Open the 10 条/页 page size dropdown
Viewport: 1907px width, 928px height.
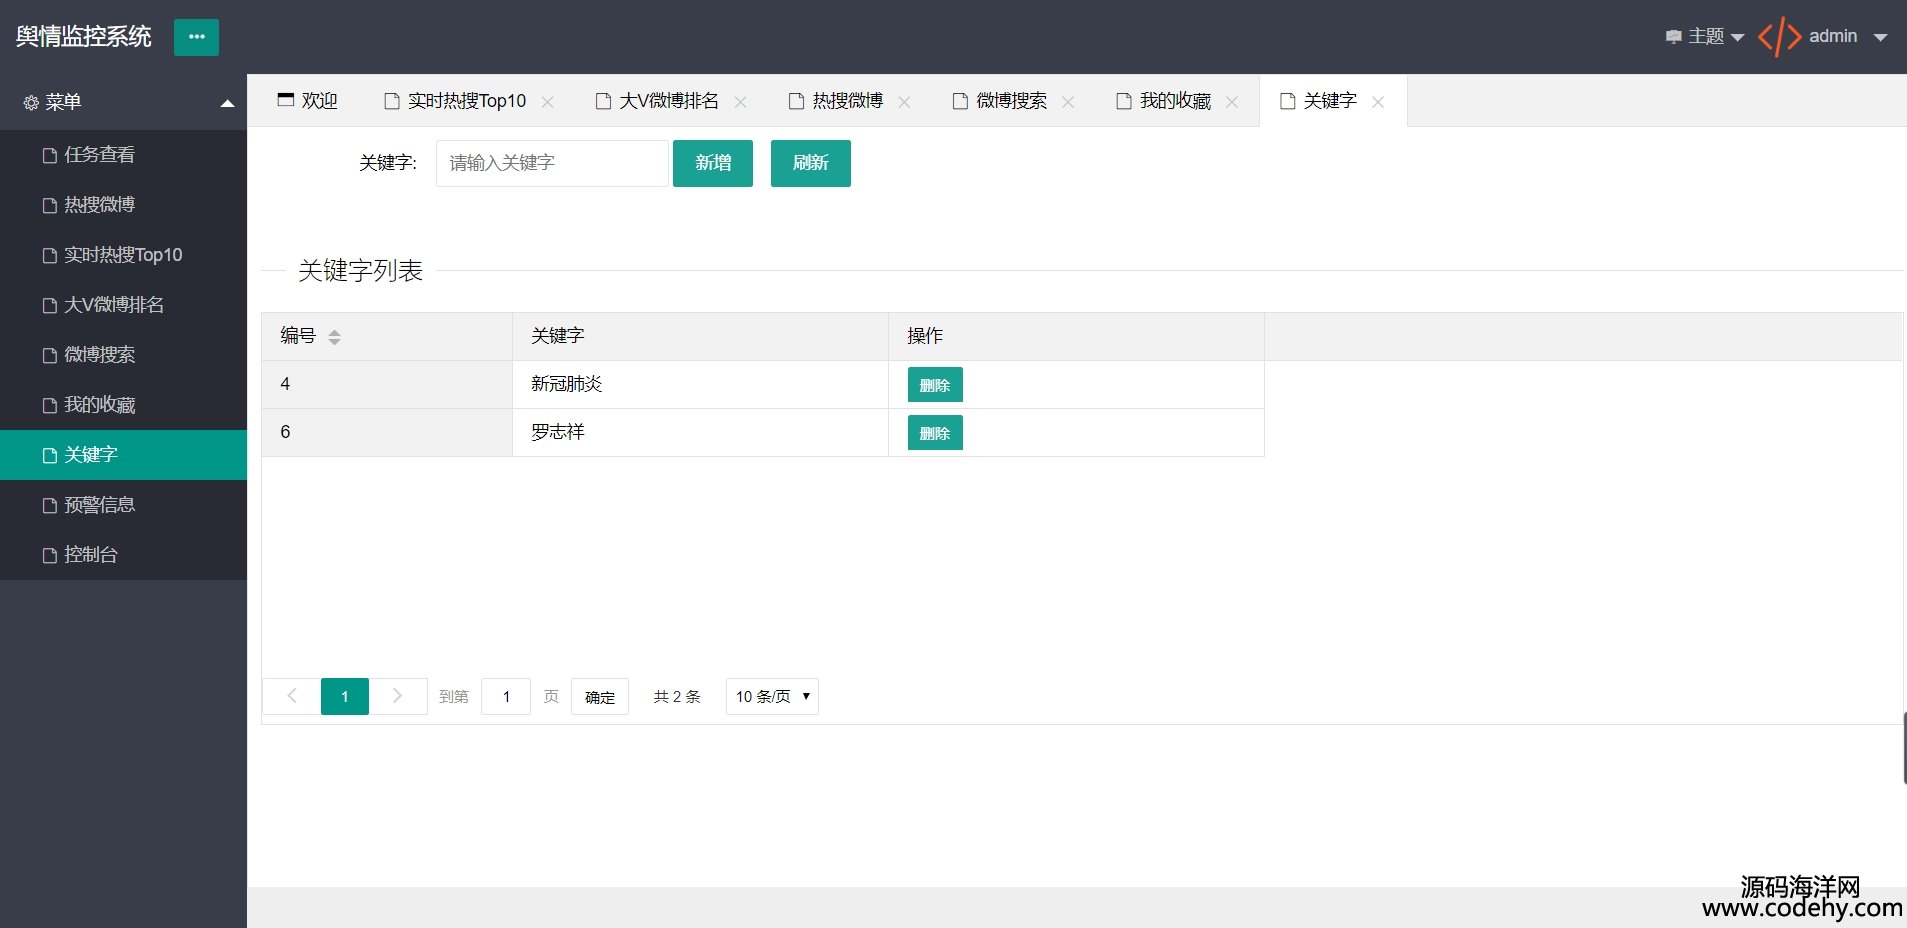click(772, 696)
